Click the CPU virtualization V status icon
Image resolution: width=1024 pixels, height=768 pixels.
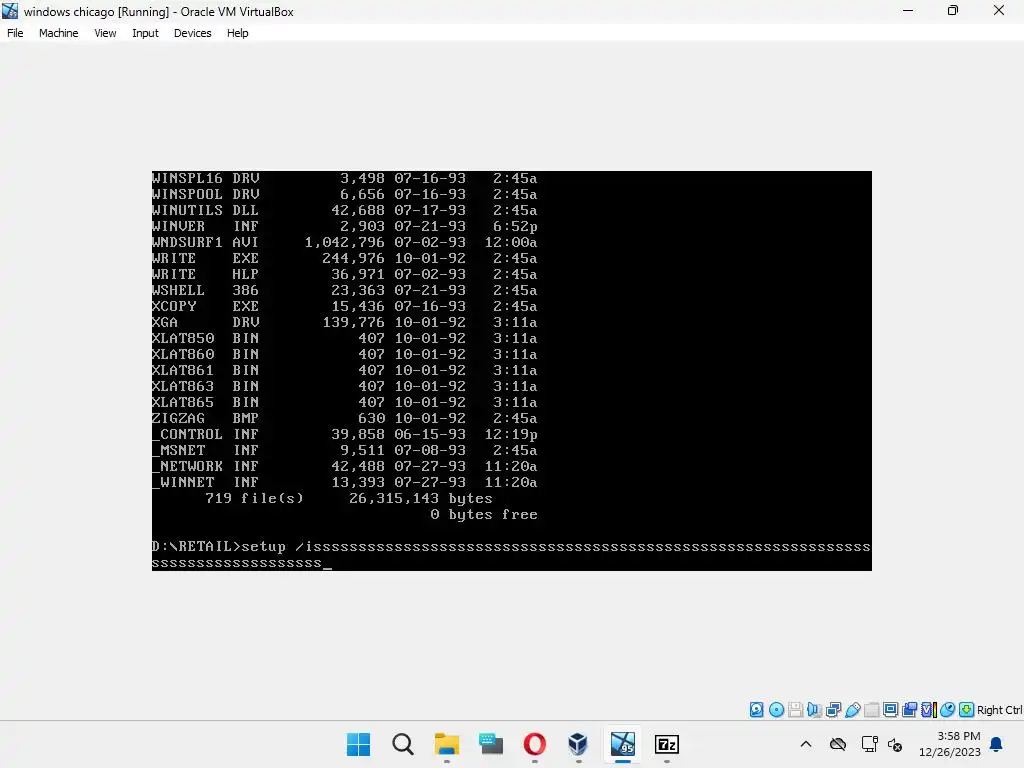(x=929, y=710)
